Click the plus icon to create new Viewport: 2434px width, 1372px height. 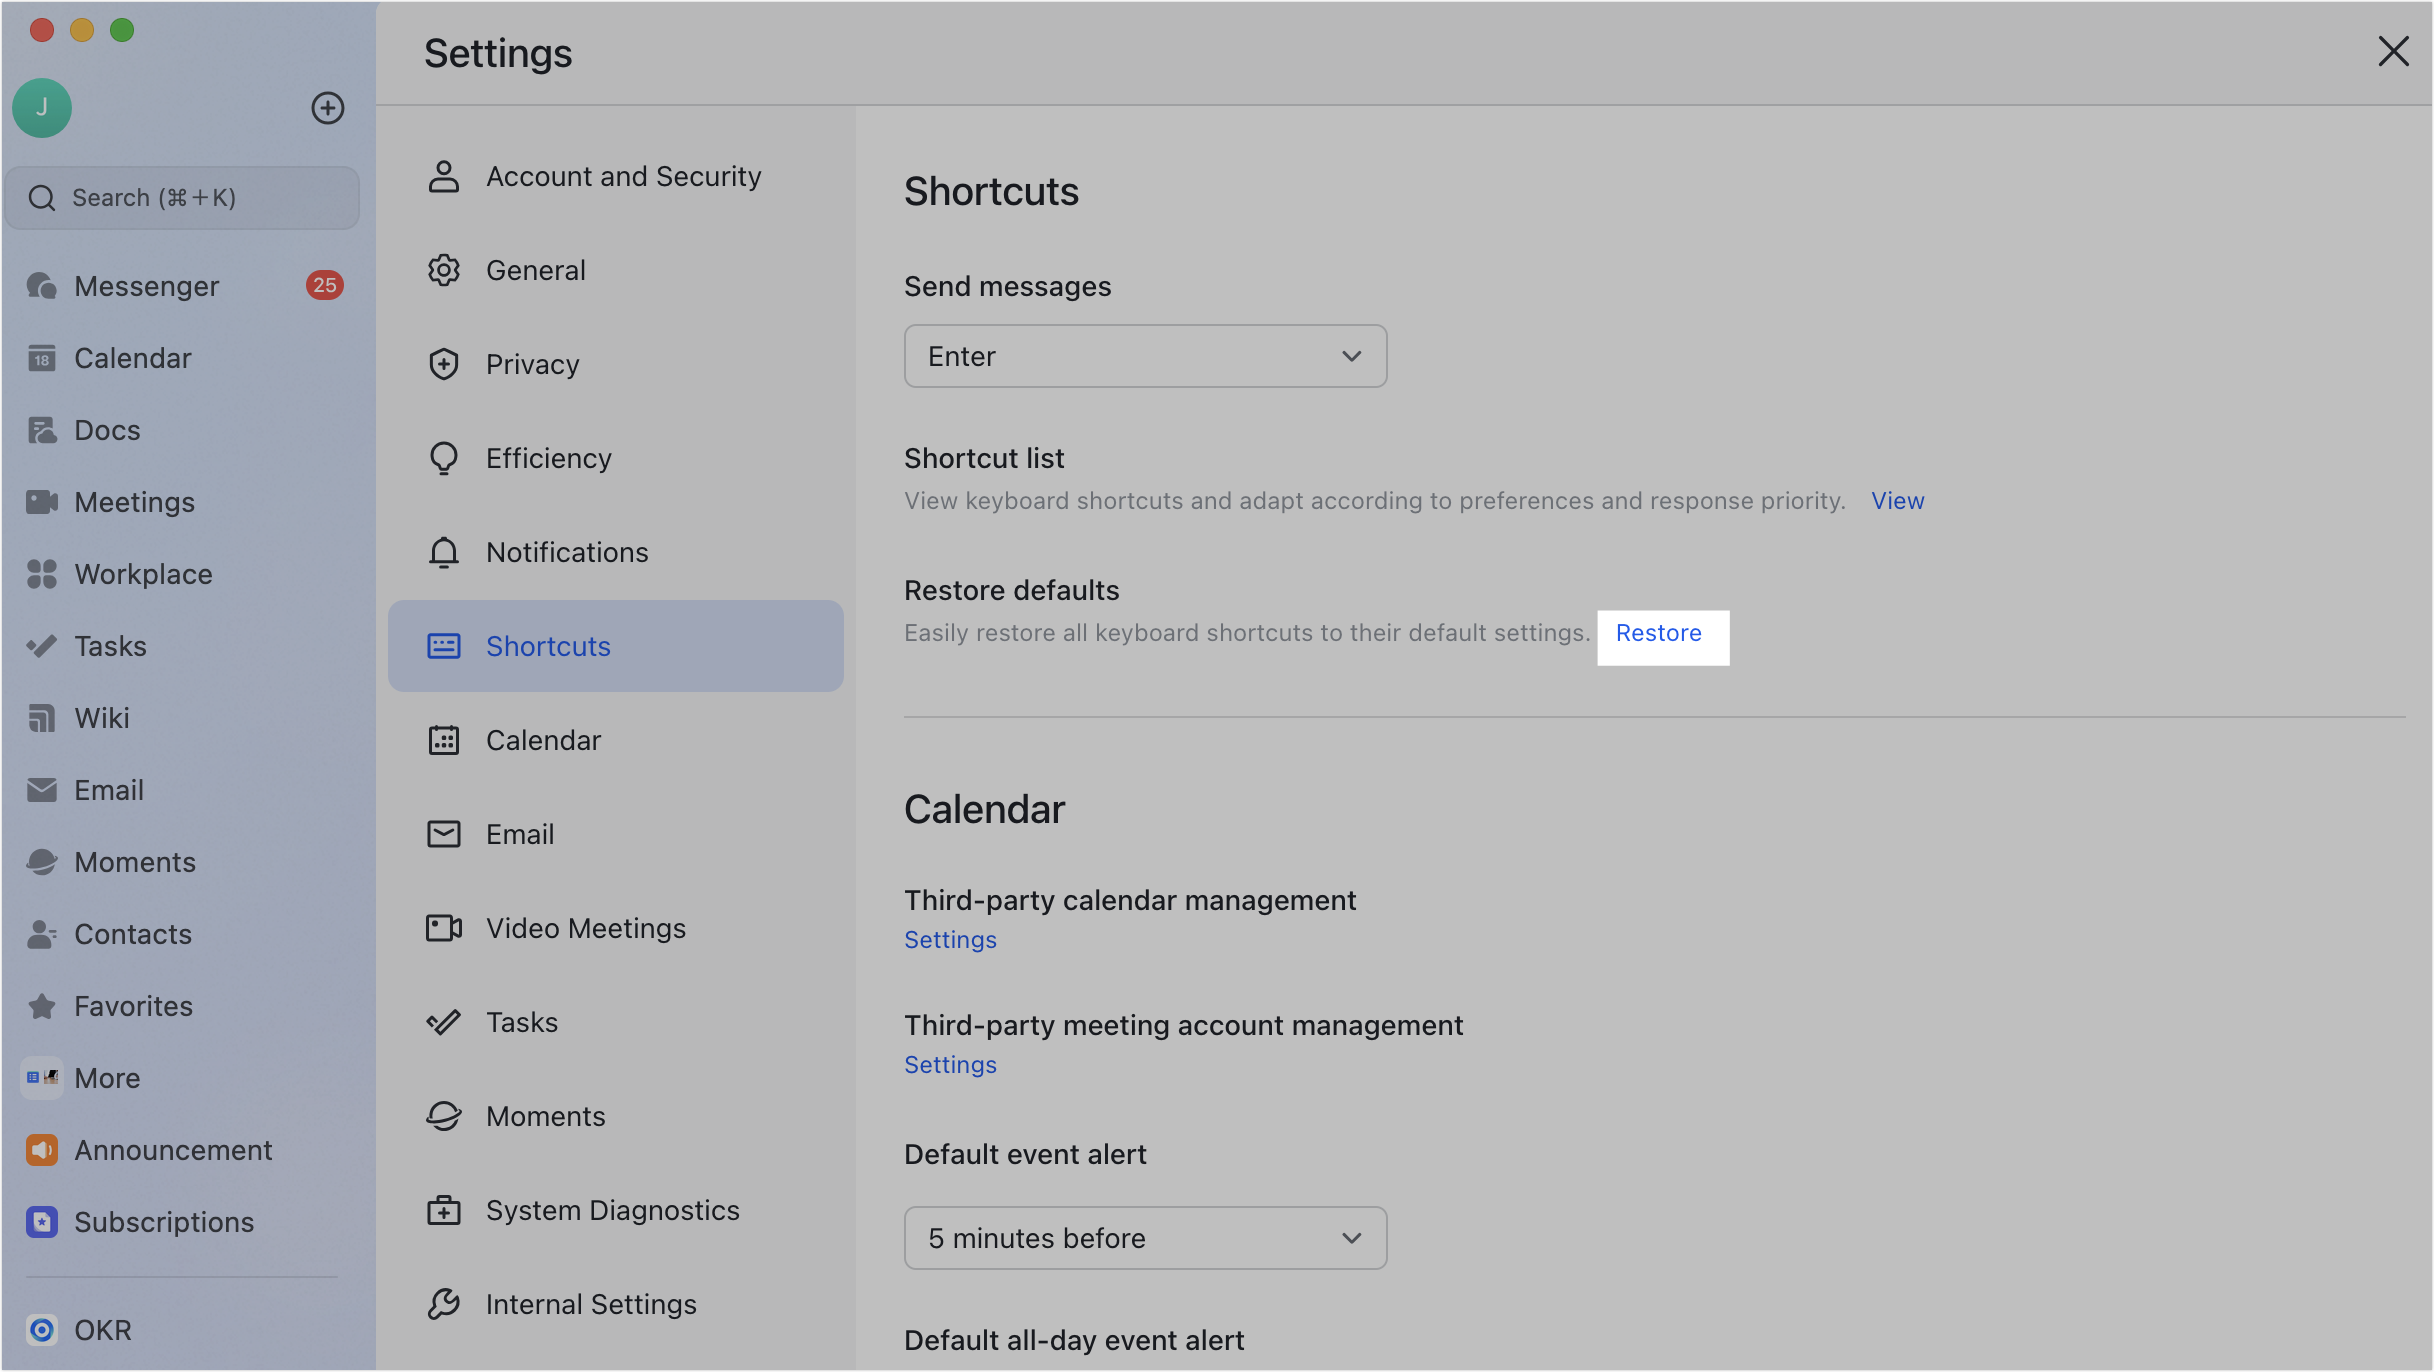click(x=328, y=107)
